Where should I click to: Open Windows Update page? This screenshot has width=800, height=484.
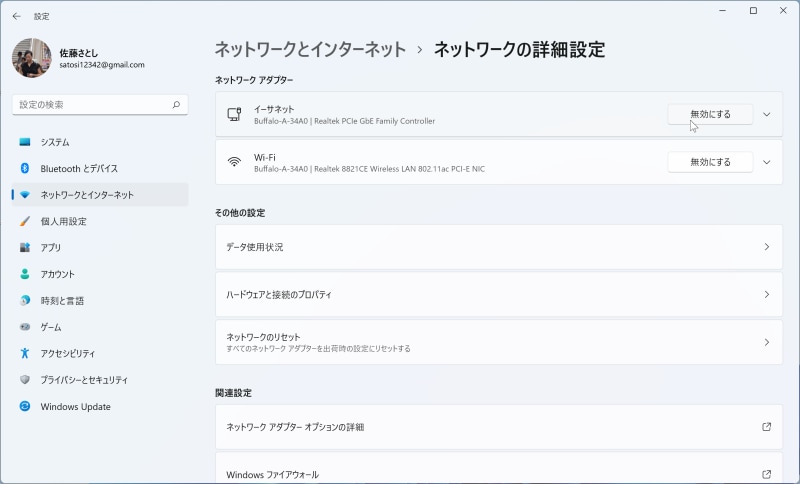[x=75, y=407]
